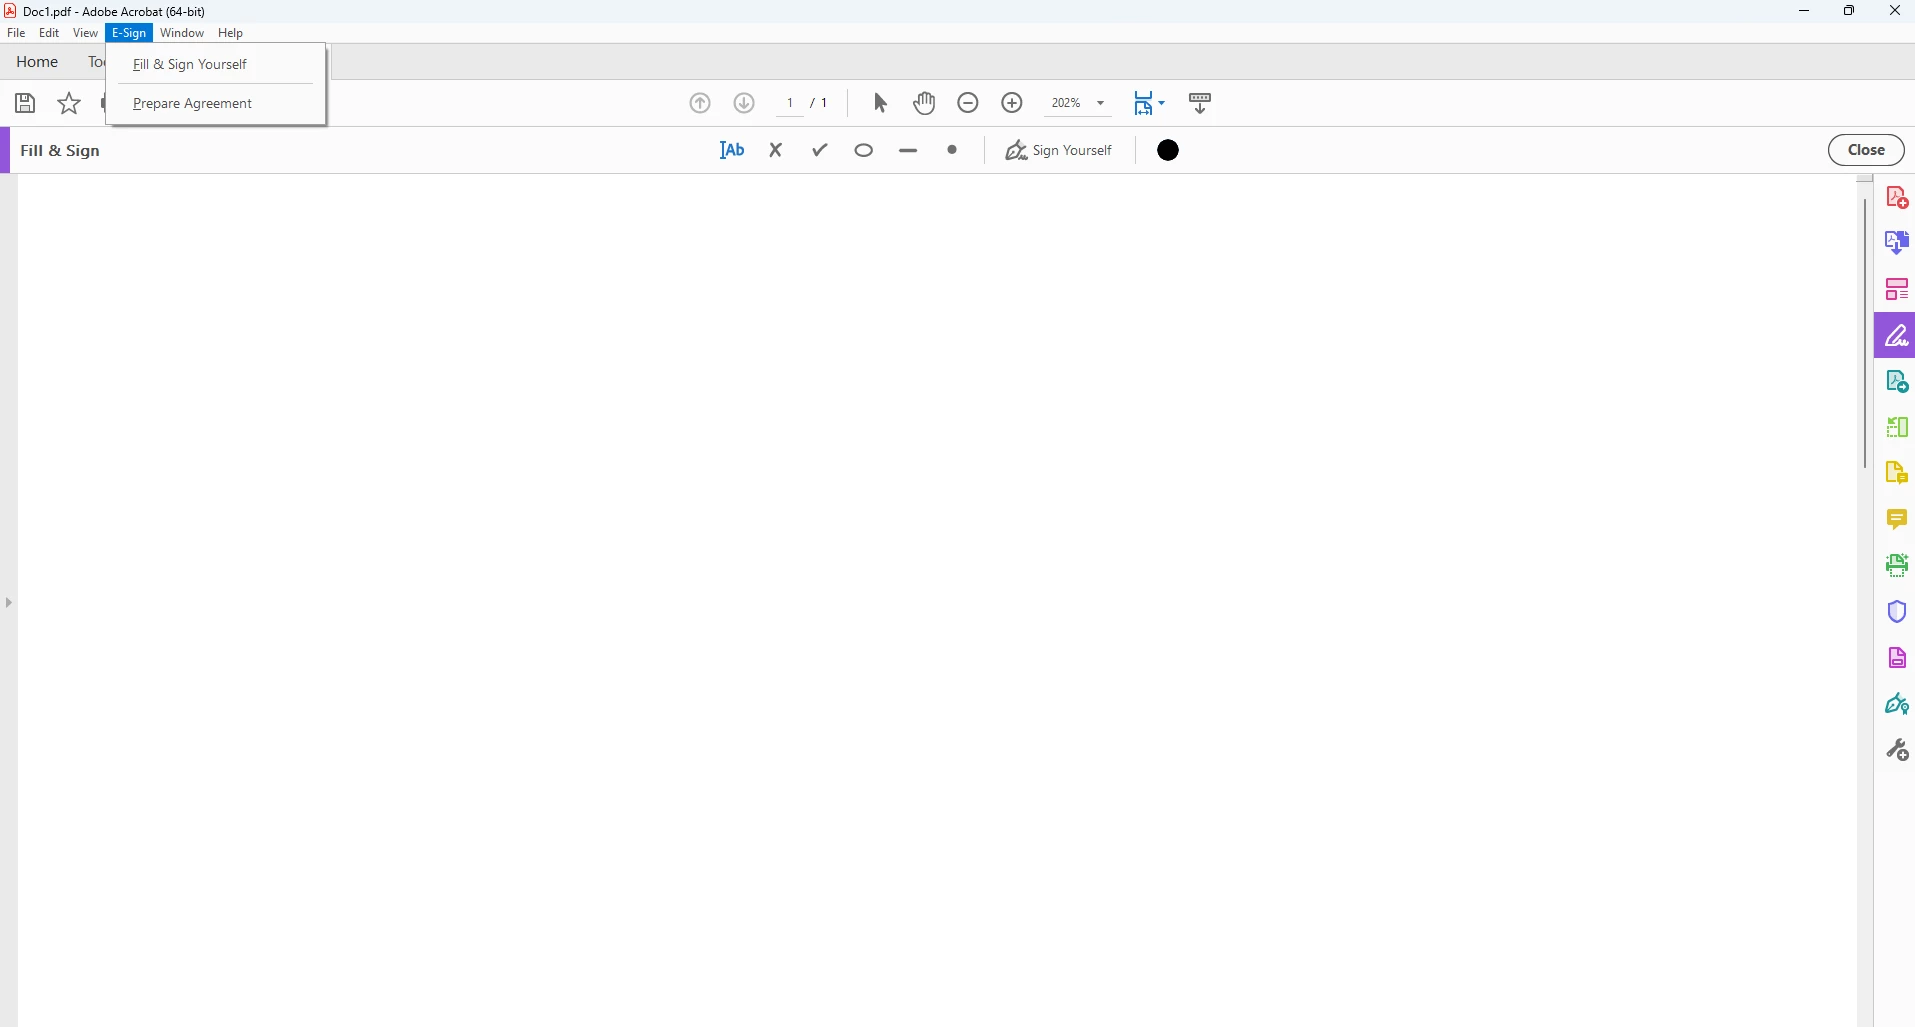Select the dot annotation tool
This screenshot has height=1027, width=1915.
click(x=952, y=150)
